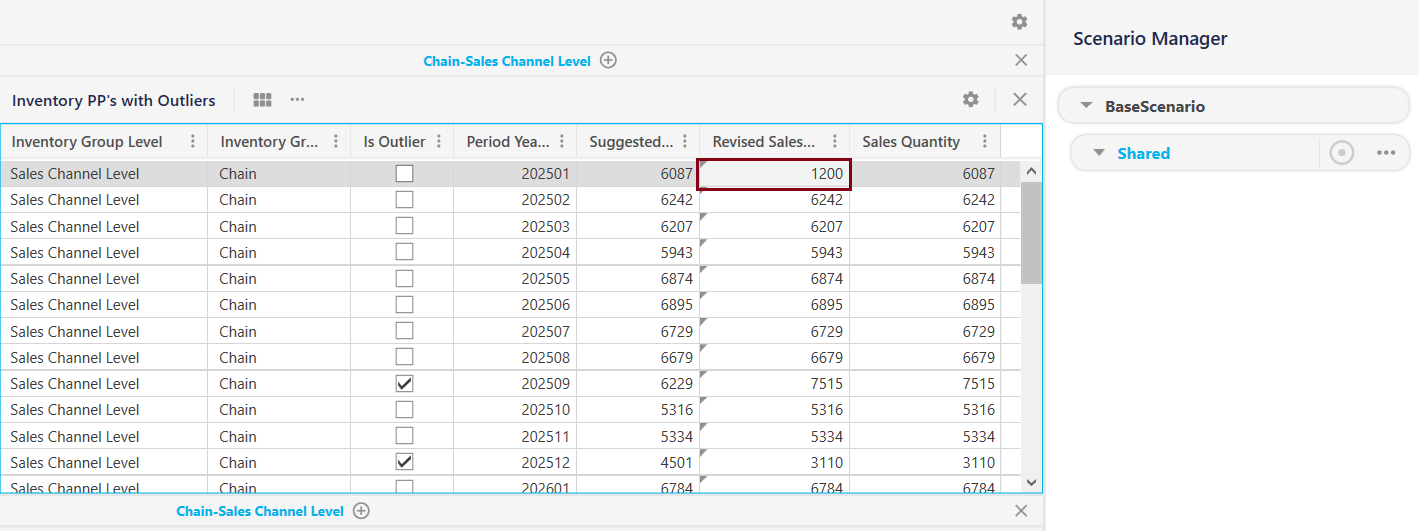The width and height of the screenshot is (1422, 531).
Task: Toggle Is Outlier checkbox for period 202501
Action: [404, 173]
